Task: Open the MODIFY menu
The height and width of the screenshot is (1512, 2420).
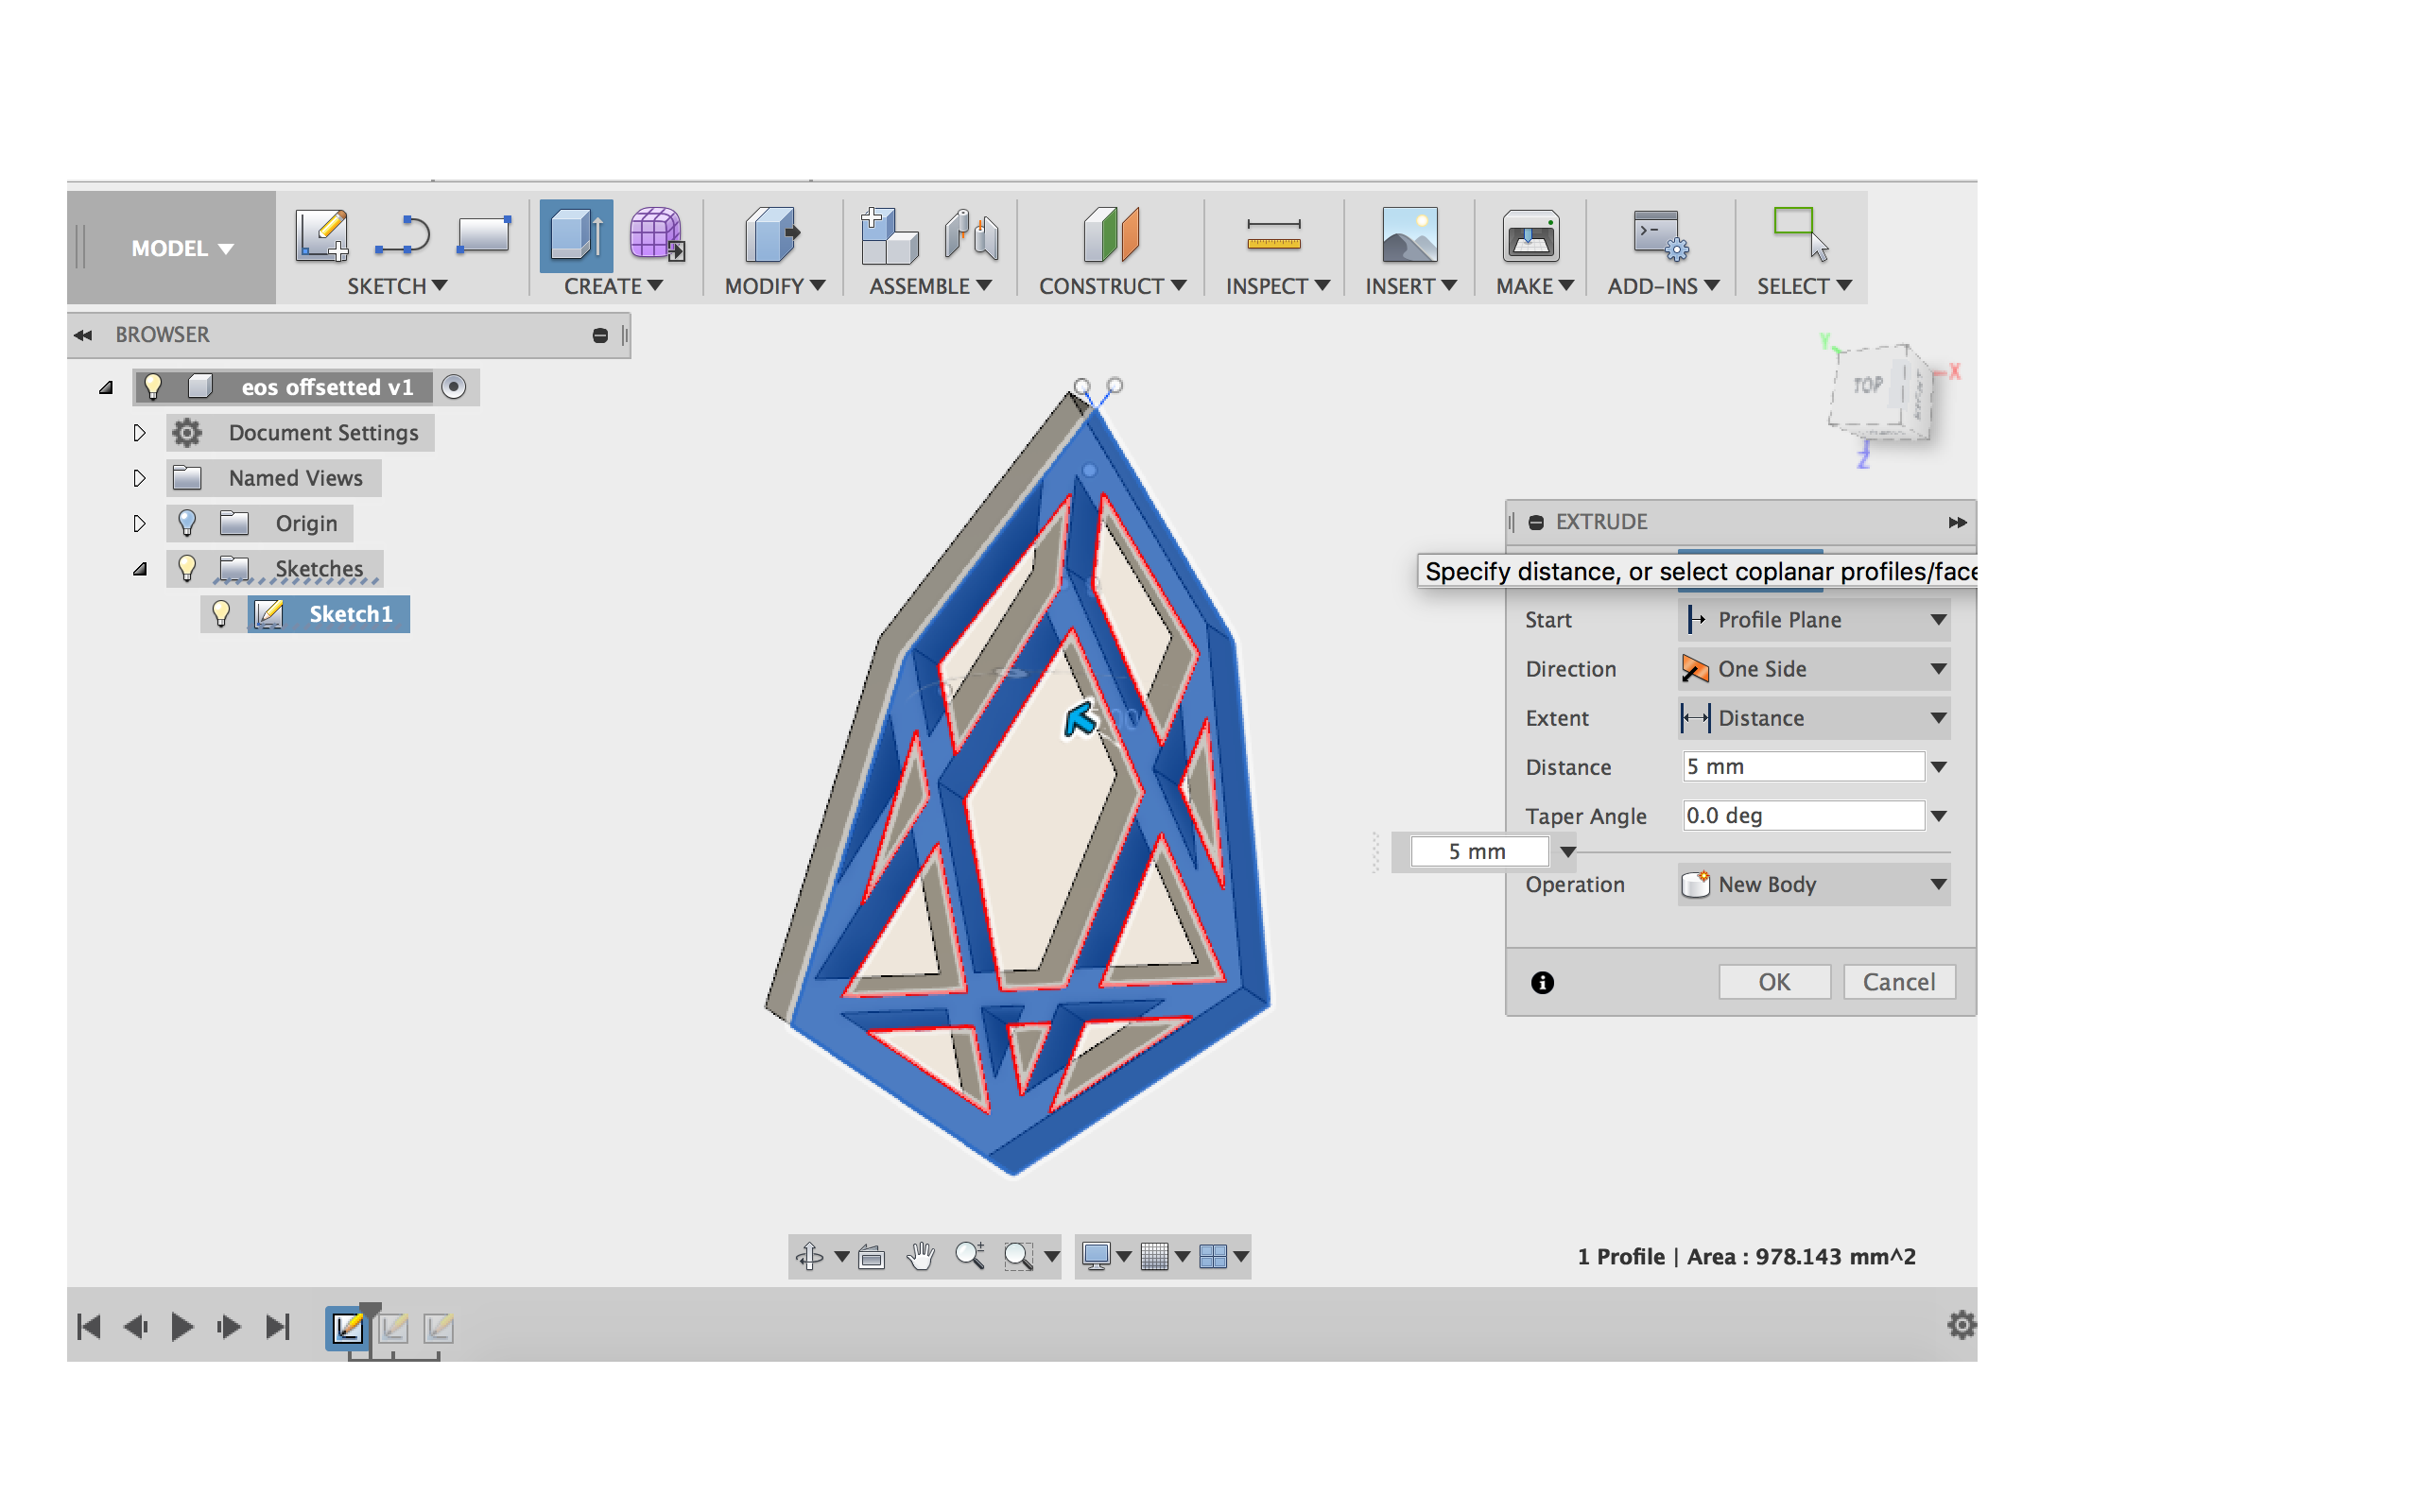Action: (775, 286)
